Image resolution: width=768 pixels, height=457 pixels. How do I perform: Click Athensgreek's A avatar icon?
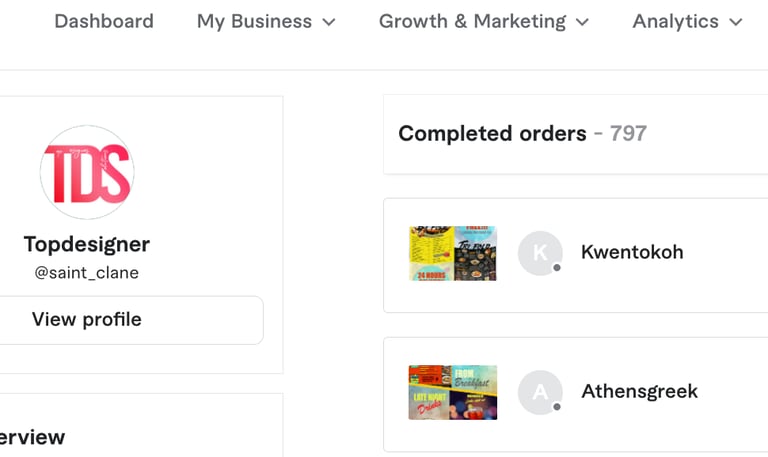click(x=540, y=392)
